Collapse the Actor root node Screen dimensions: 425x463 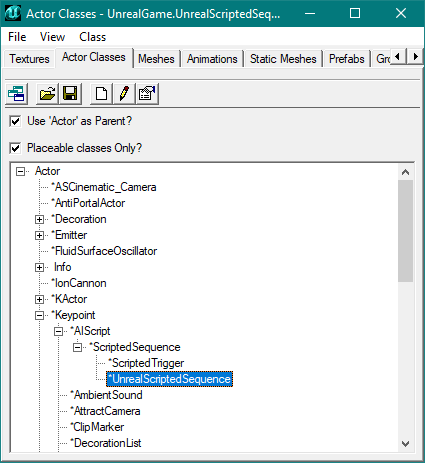tap(21, 172)
